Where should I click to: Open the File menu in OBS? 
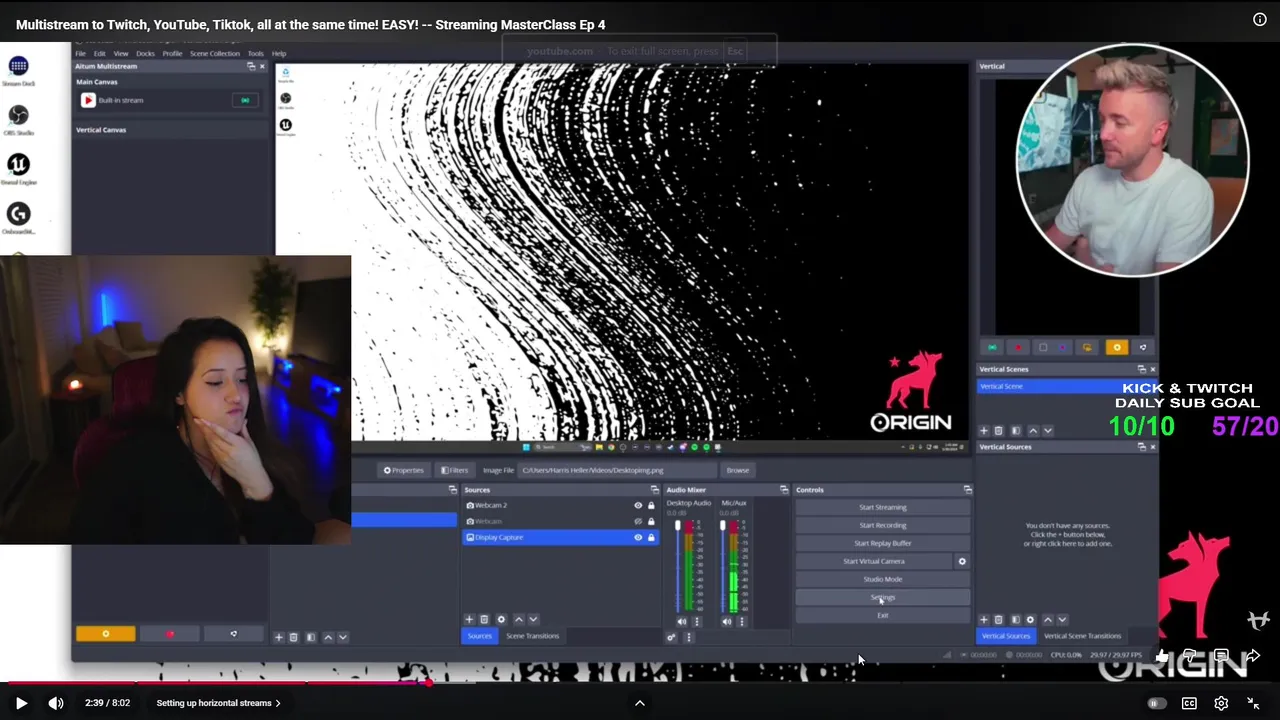pos(81,53)
